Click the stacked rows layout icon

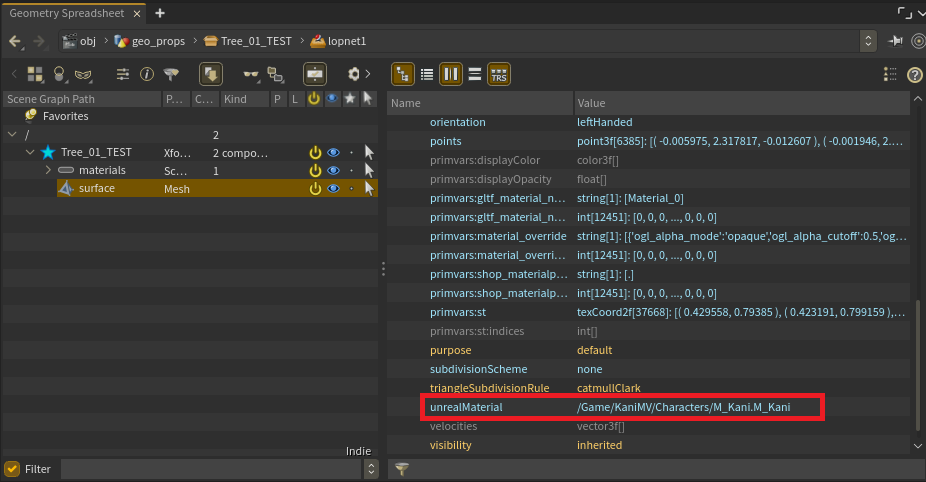(475, 74)
